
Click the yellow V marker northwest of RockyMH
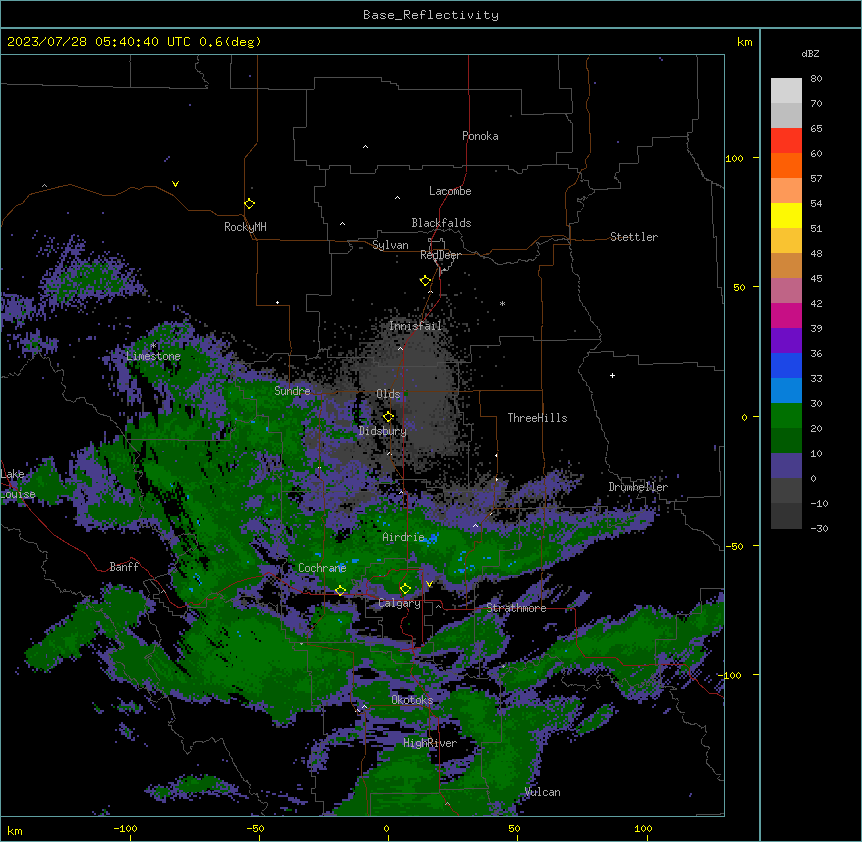pyautogui.click(x=175, y=184)
